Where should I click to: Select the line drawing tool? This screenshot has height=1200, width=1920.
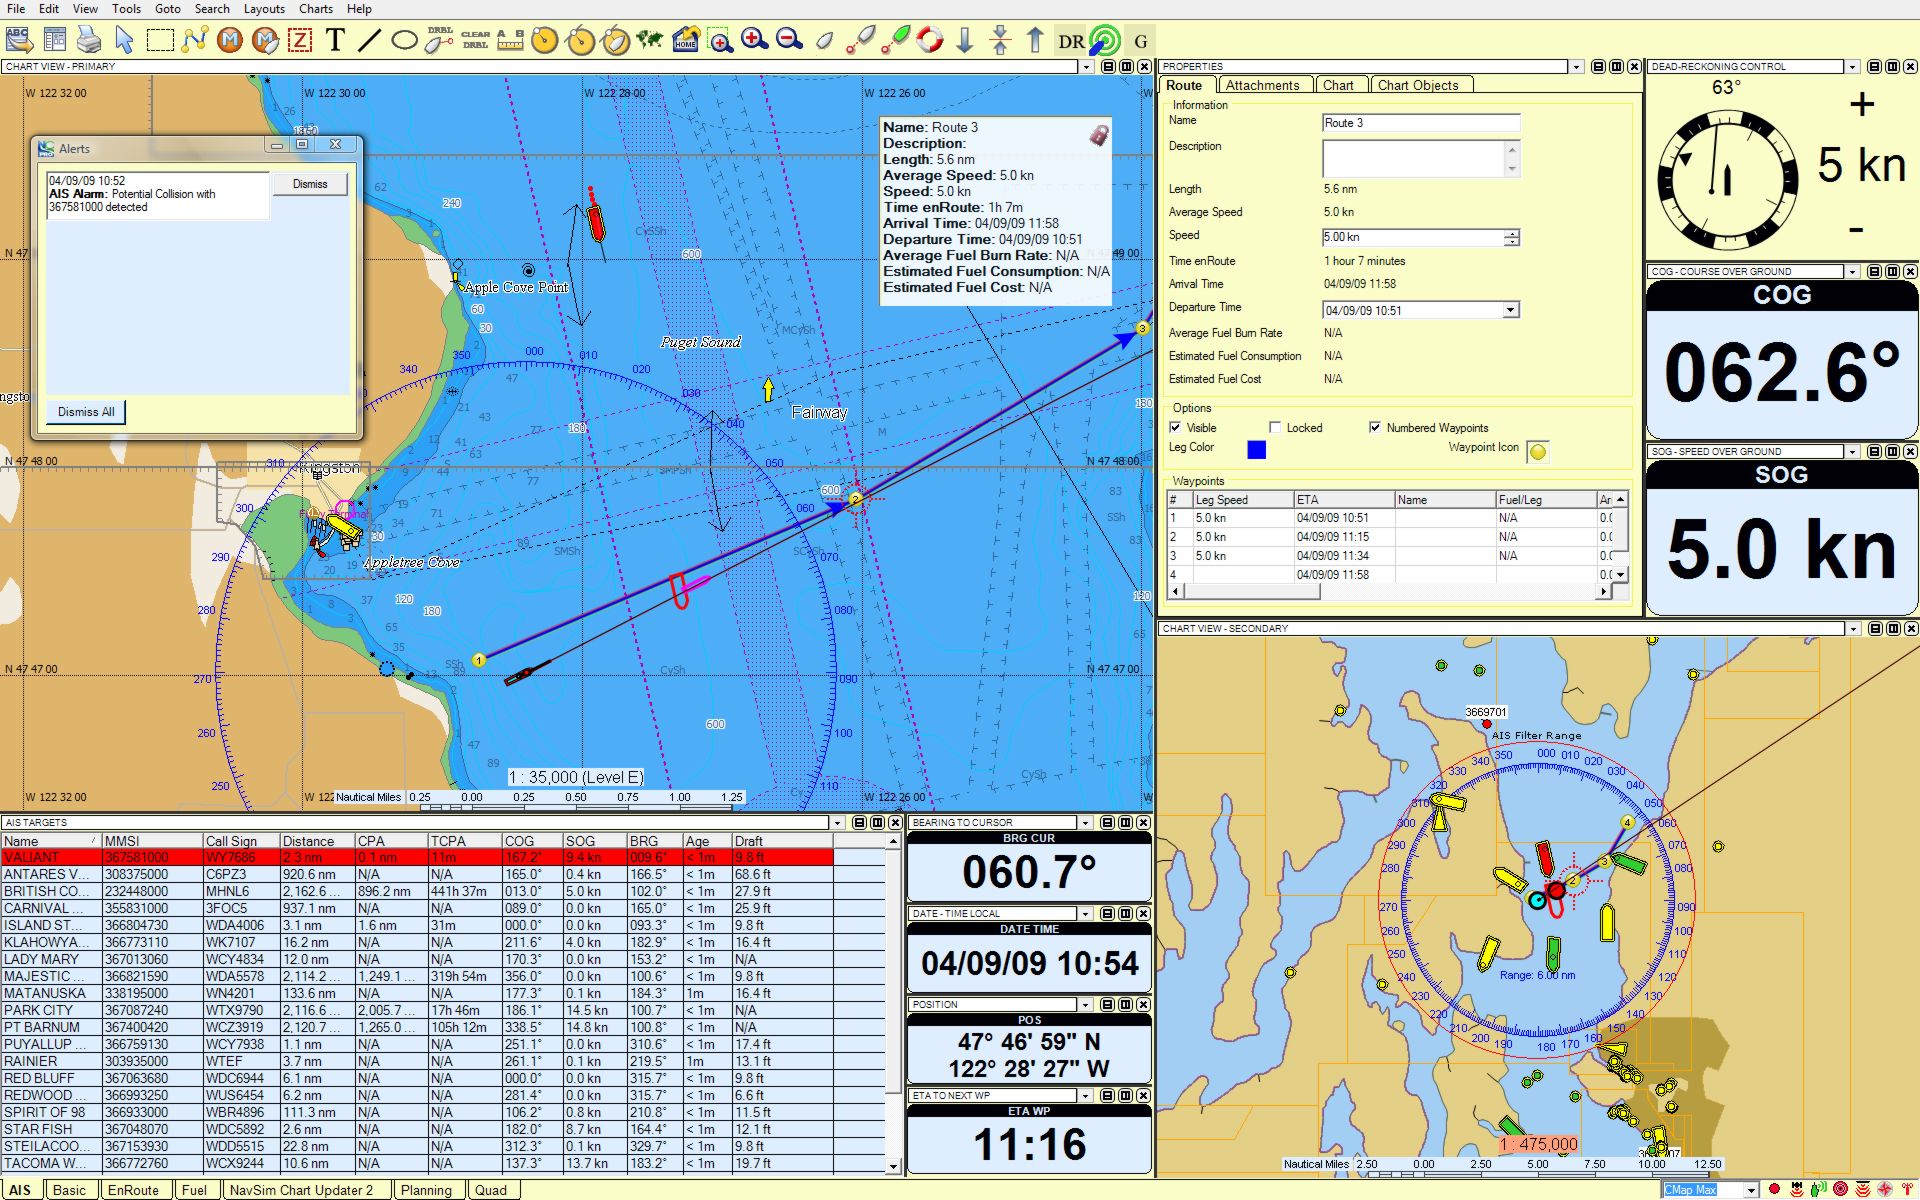pos(369,40)
